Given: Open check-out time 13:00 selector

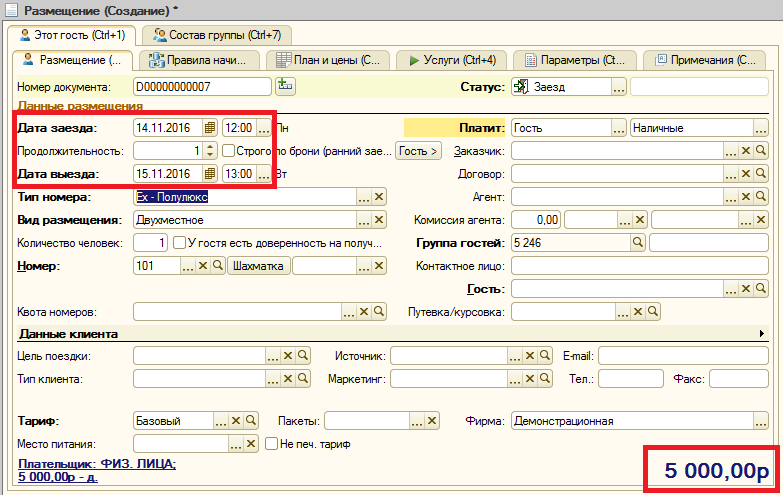Looking at the screenshot, I should pyautogui.click(x=264, y=174).
